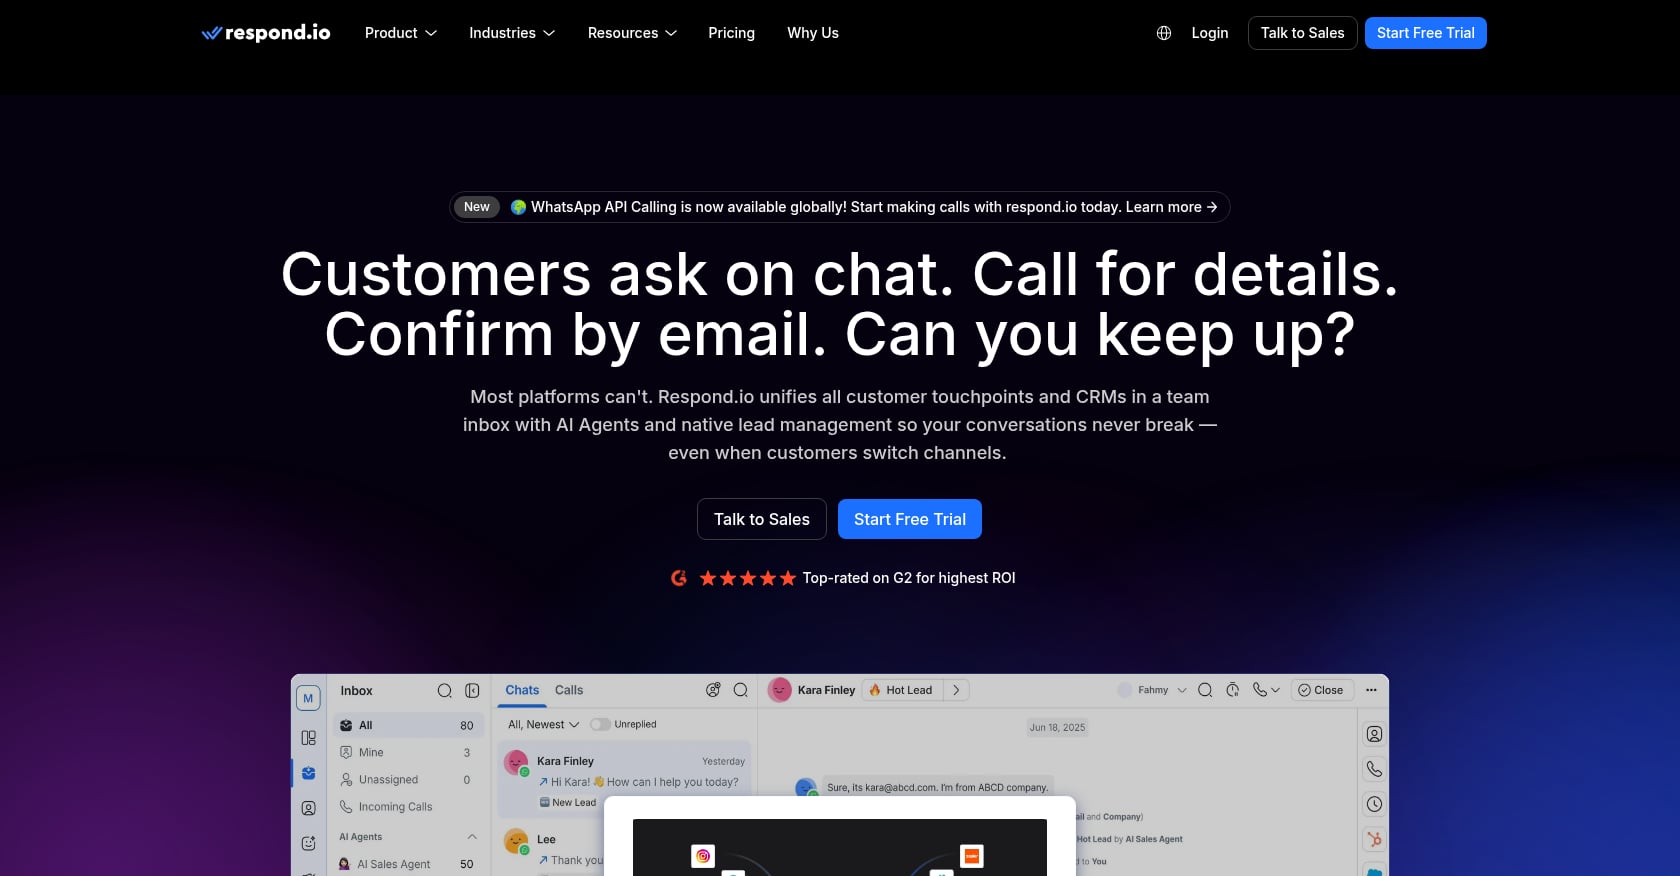
Task: Select the Unassigned inbox filter
Action: [x=408, y=779]
